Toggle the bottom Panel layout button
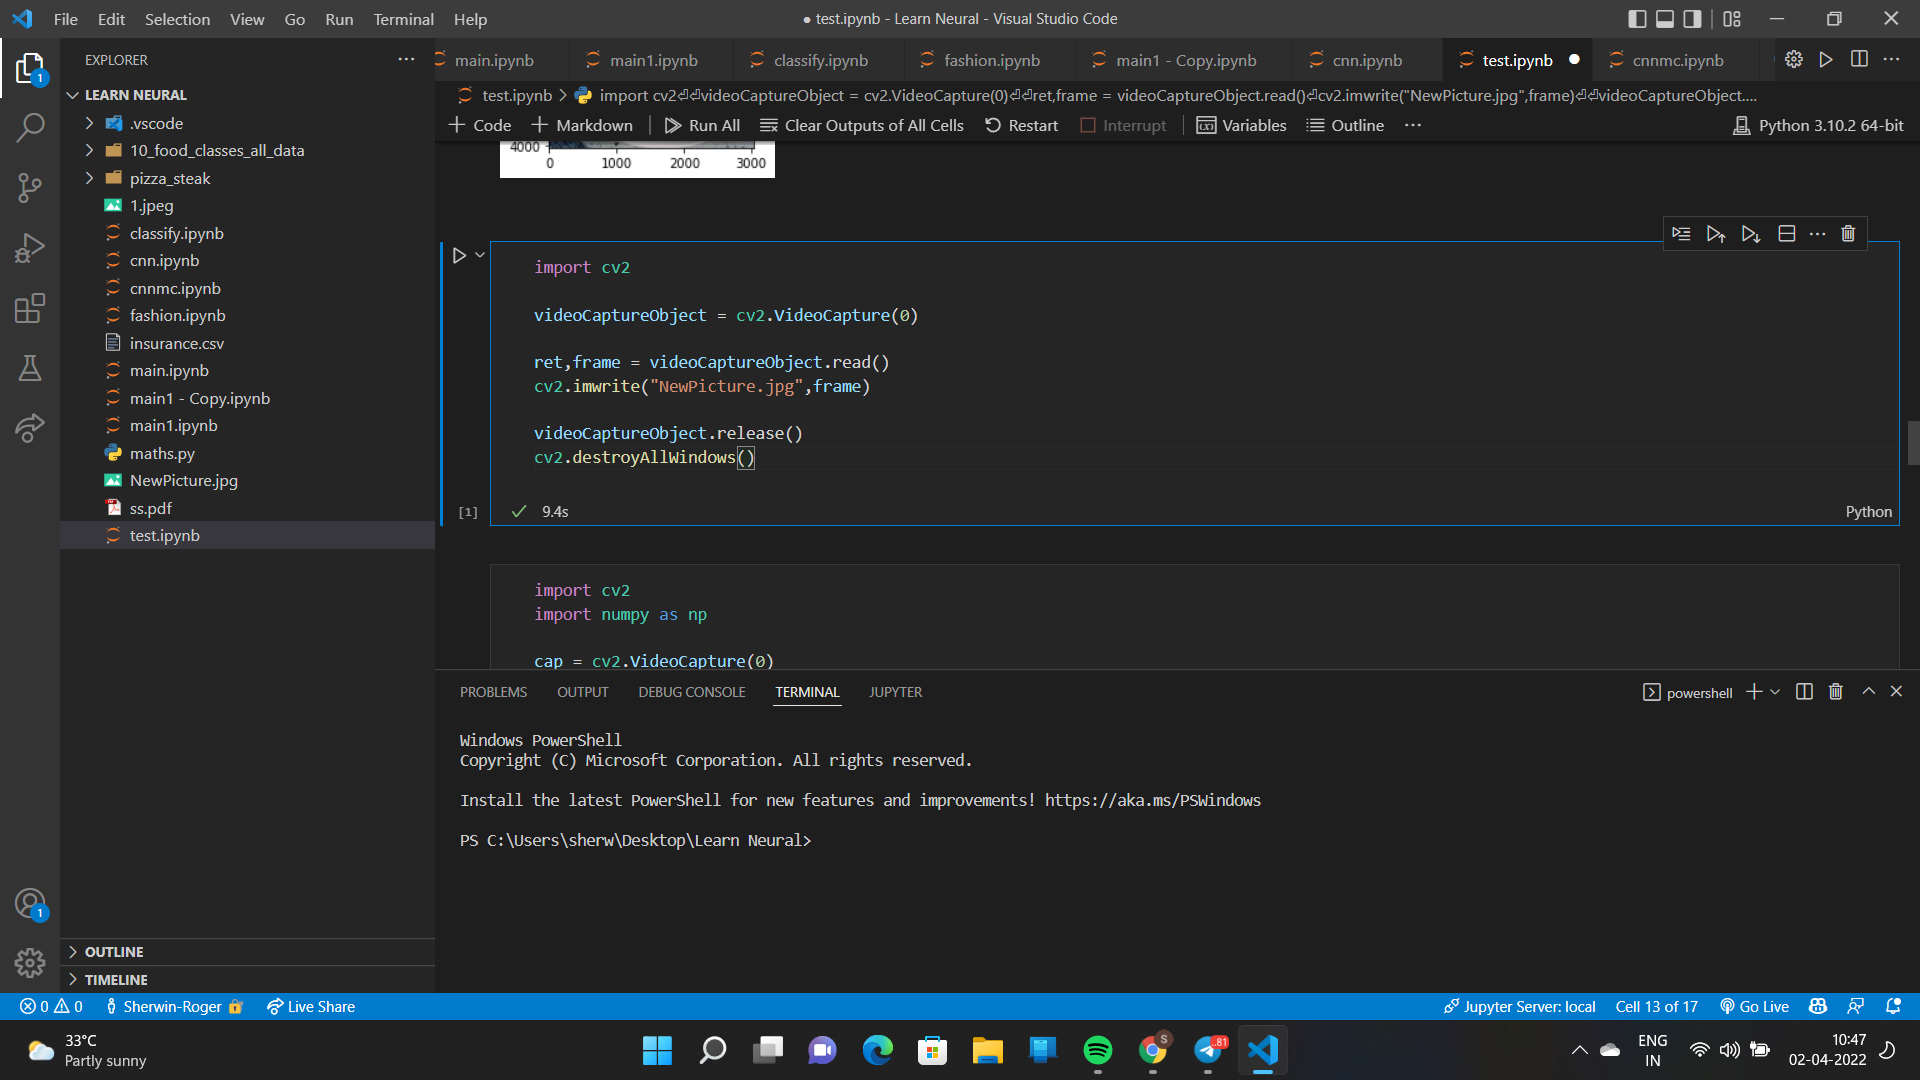The image size is (1920, 1080). click(1665, 19)
